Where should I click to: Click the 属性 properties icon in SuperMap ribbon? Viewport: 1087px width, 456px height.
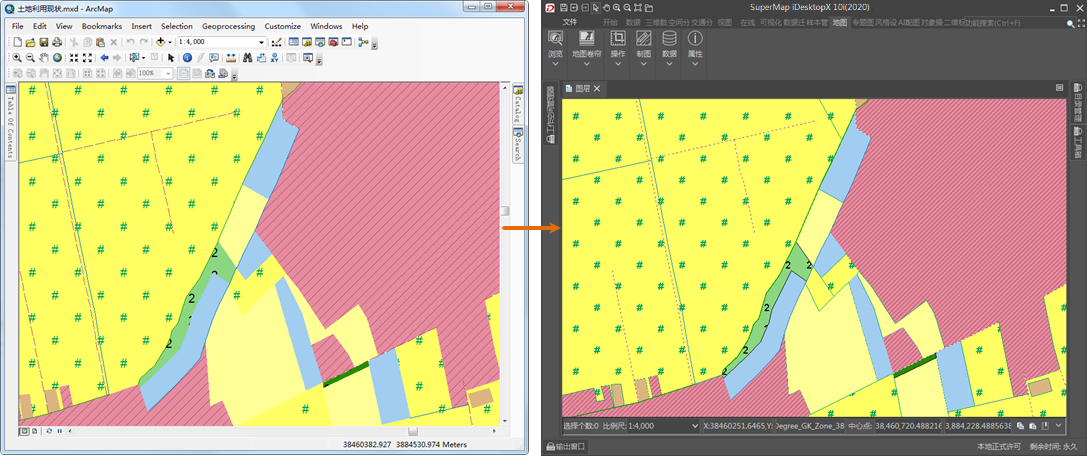click(x=695, y=39)
